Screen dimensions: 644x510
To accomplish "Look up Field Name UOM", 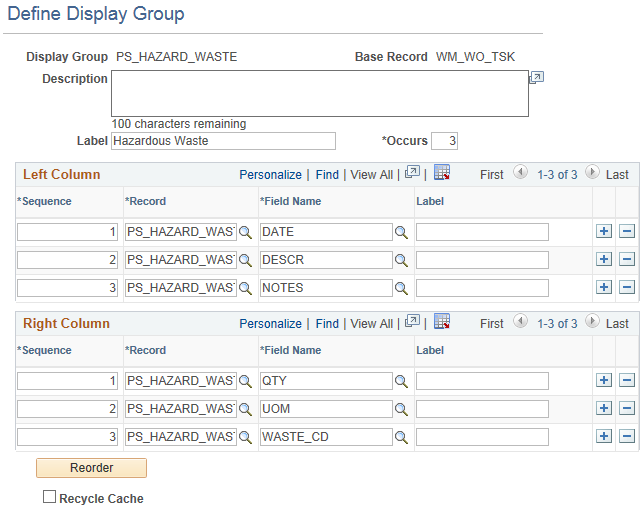I will point(401,409).
